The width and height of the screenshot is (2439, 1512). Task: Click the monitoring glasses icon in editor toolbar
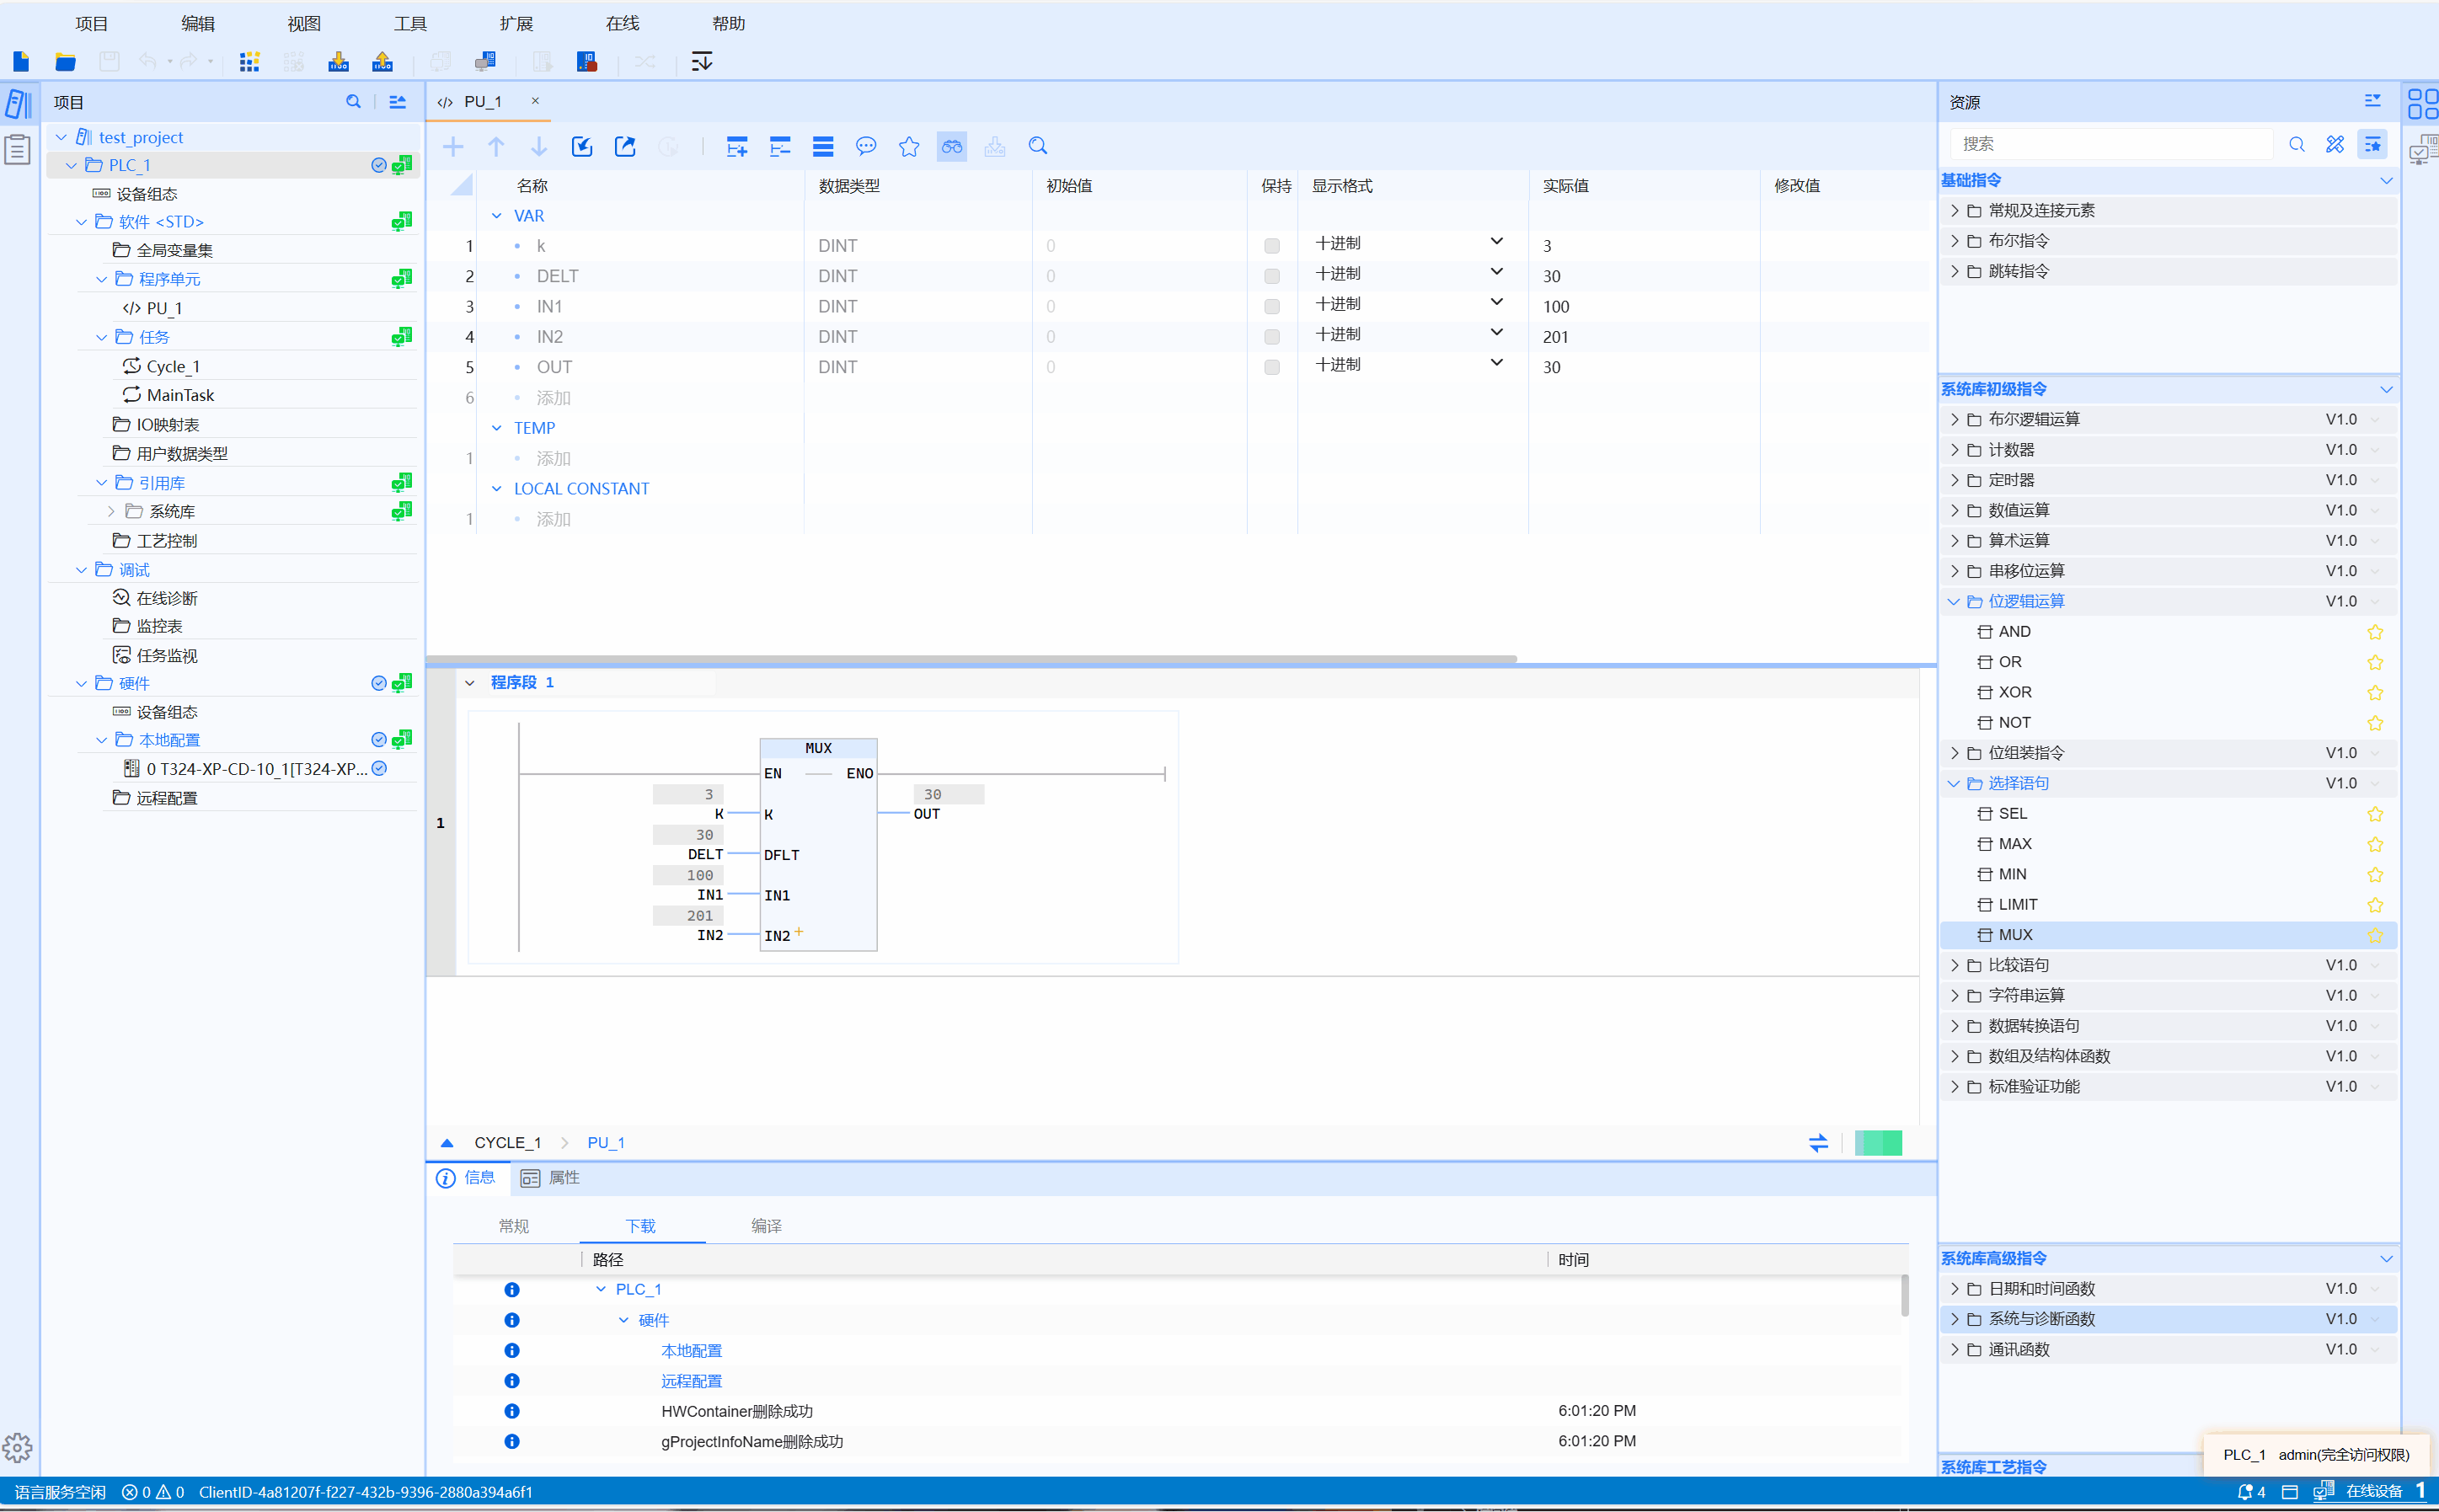point(951,147)
